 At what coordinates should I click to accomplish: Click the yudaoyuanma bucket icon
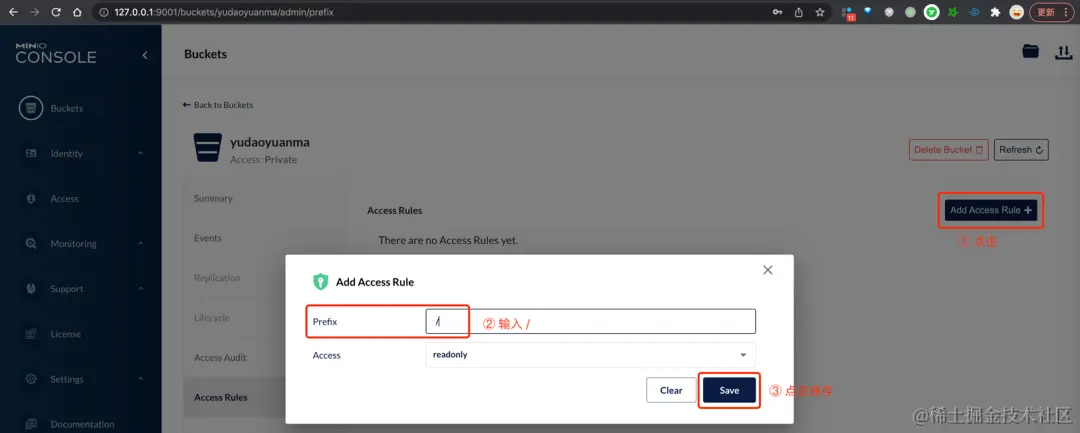tap(208, 147)
